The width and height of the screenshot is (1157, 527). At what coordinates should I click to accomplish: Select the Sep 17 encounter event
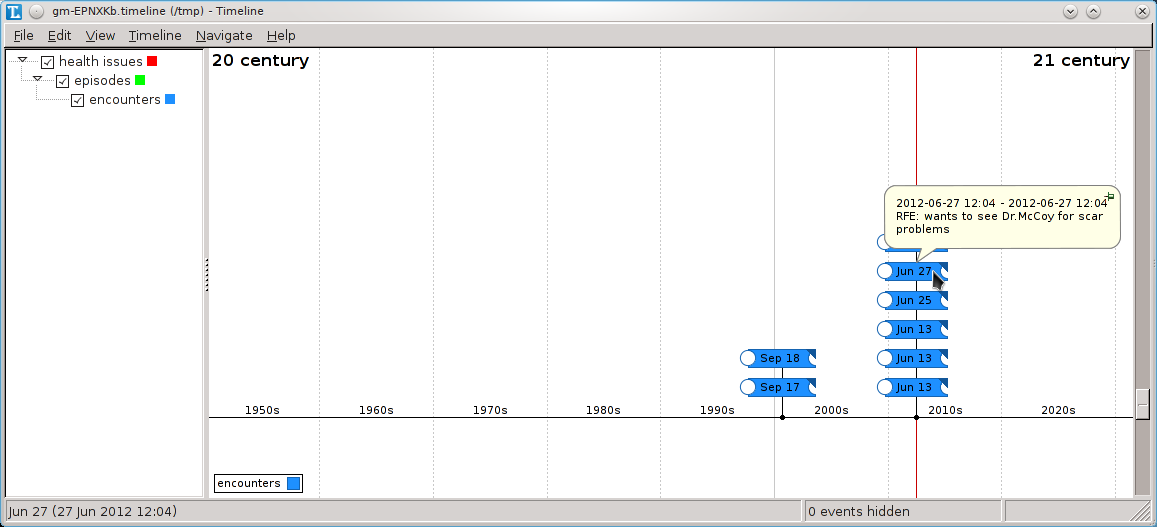tap(779, 388)
